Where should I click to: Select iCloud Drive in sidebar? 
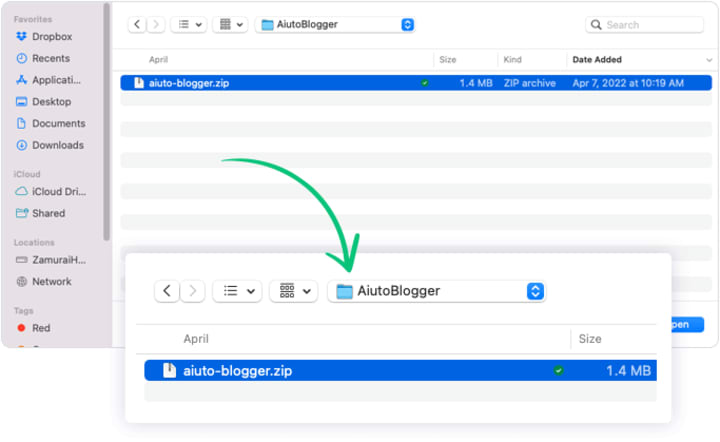click(51, 191)
